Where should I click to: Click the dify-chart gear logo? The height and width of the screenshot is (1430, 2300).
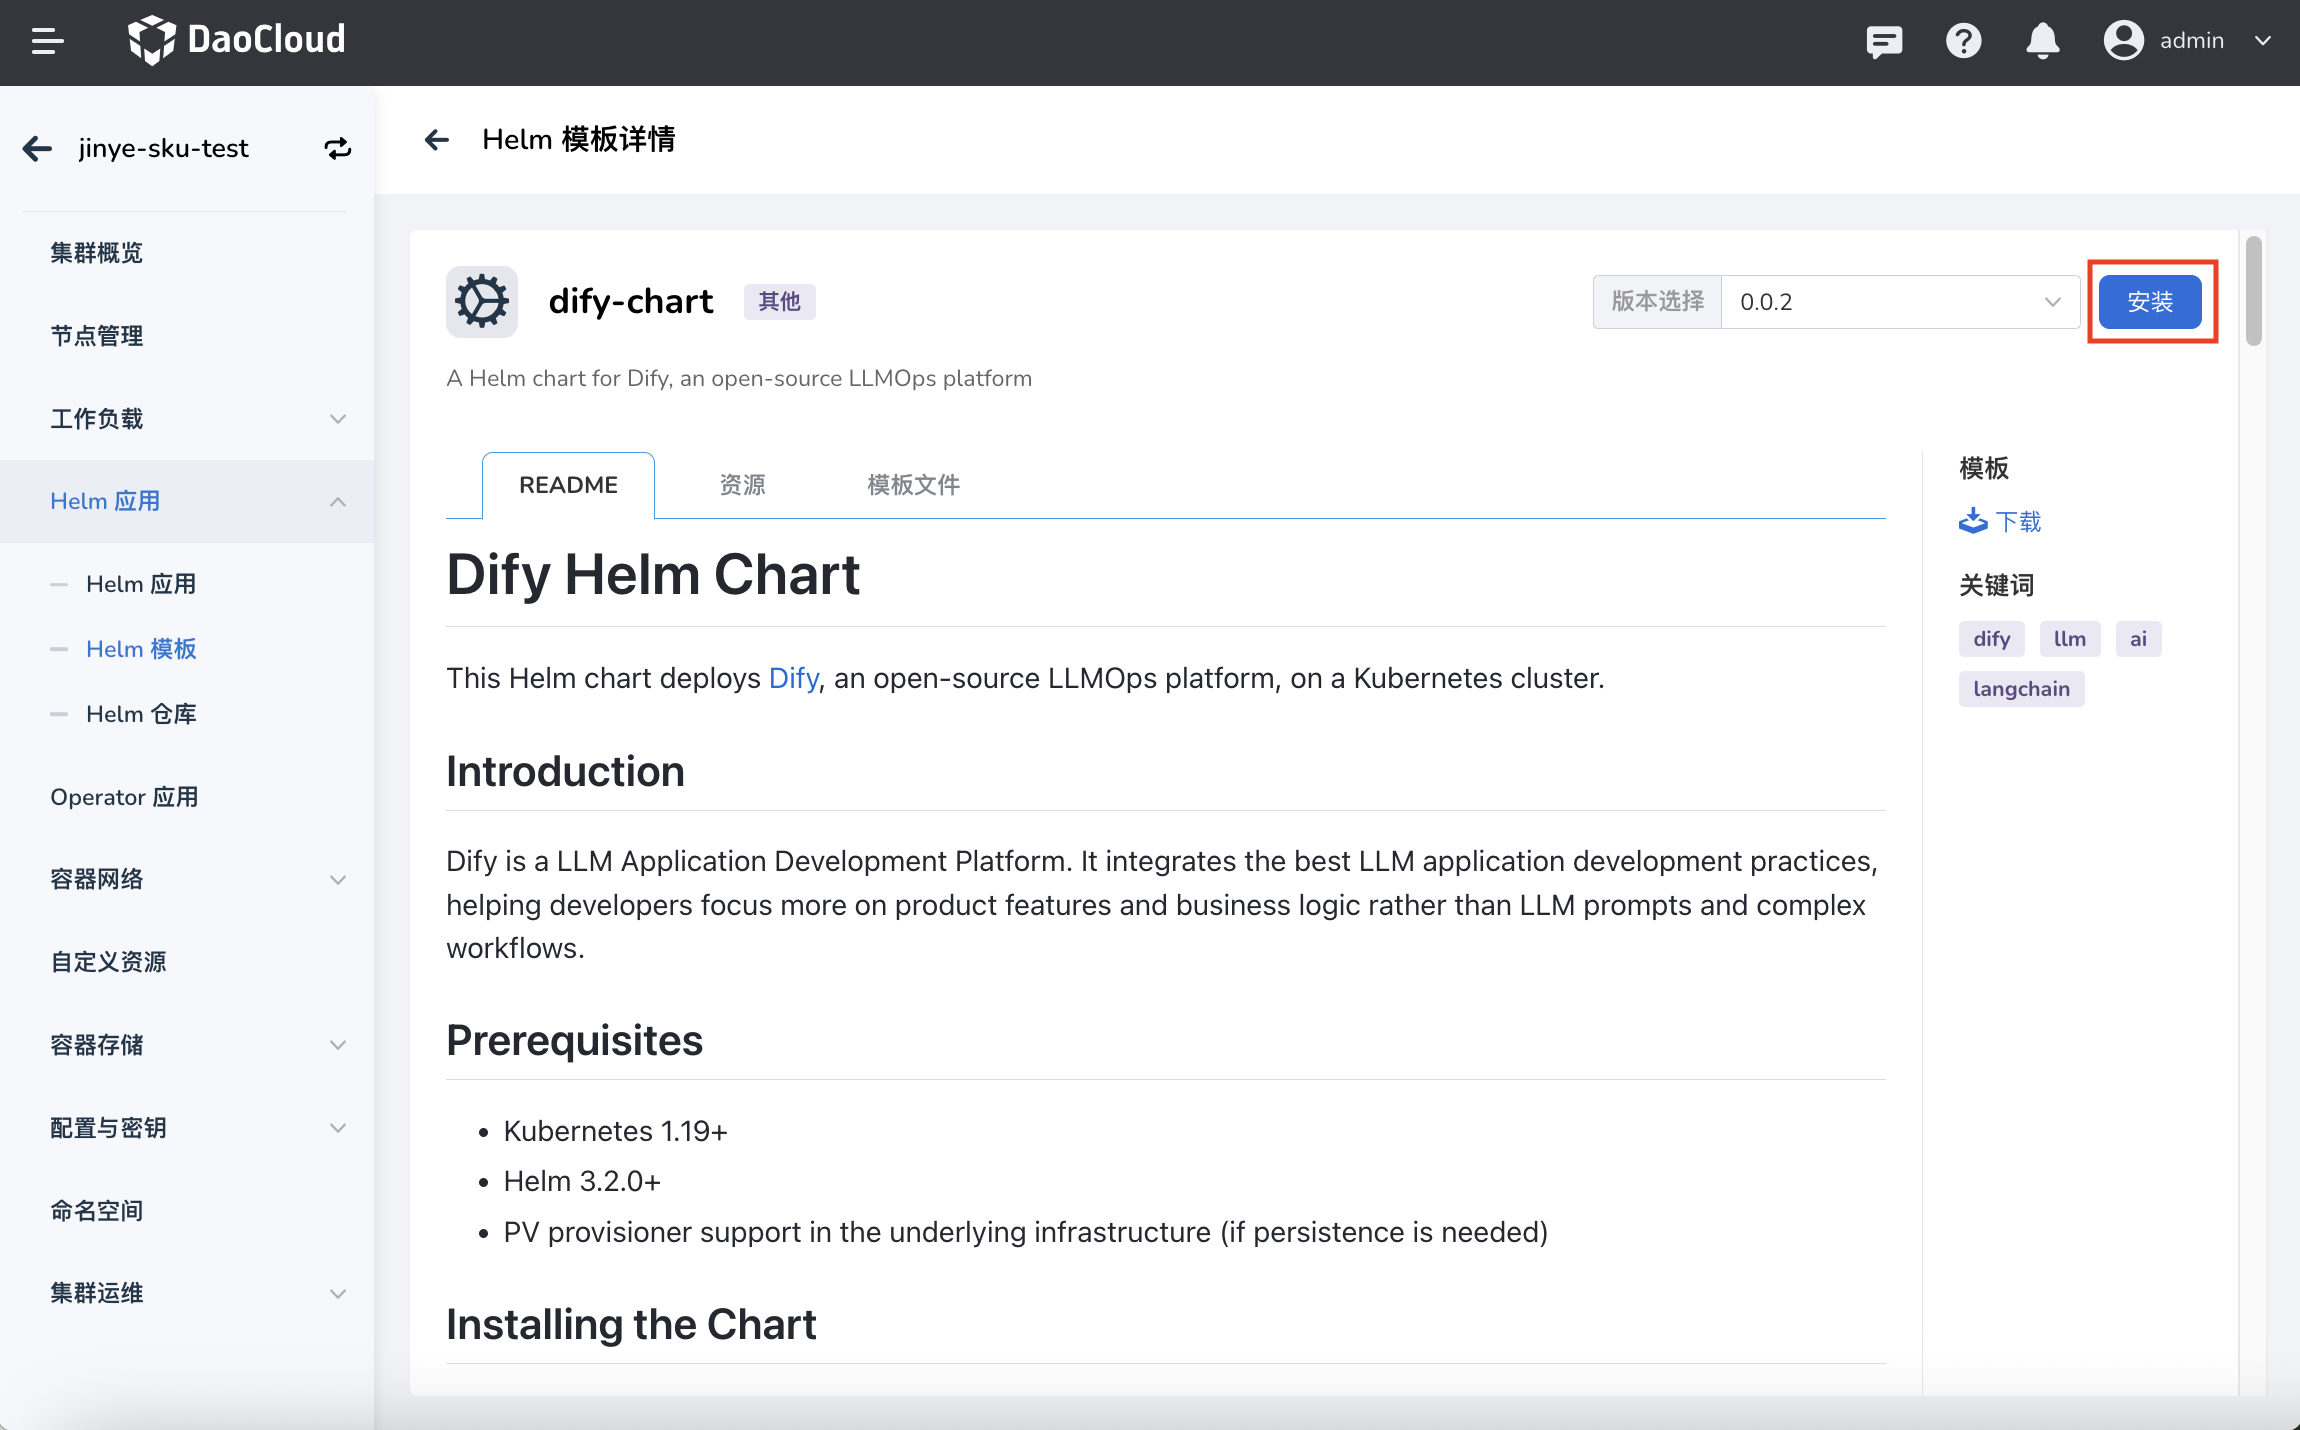click(x=482, y=302)
